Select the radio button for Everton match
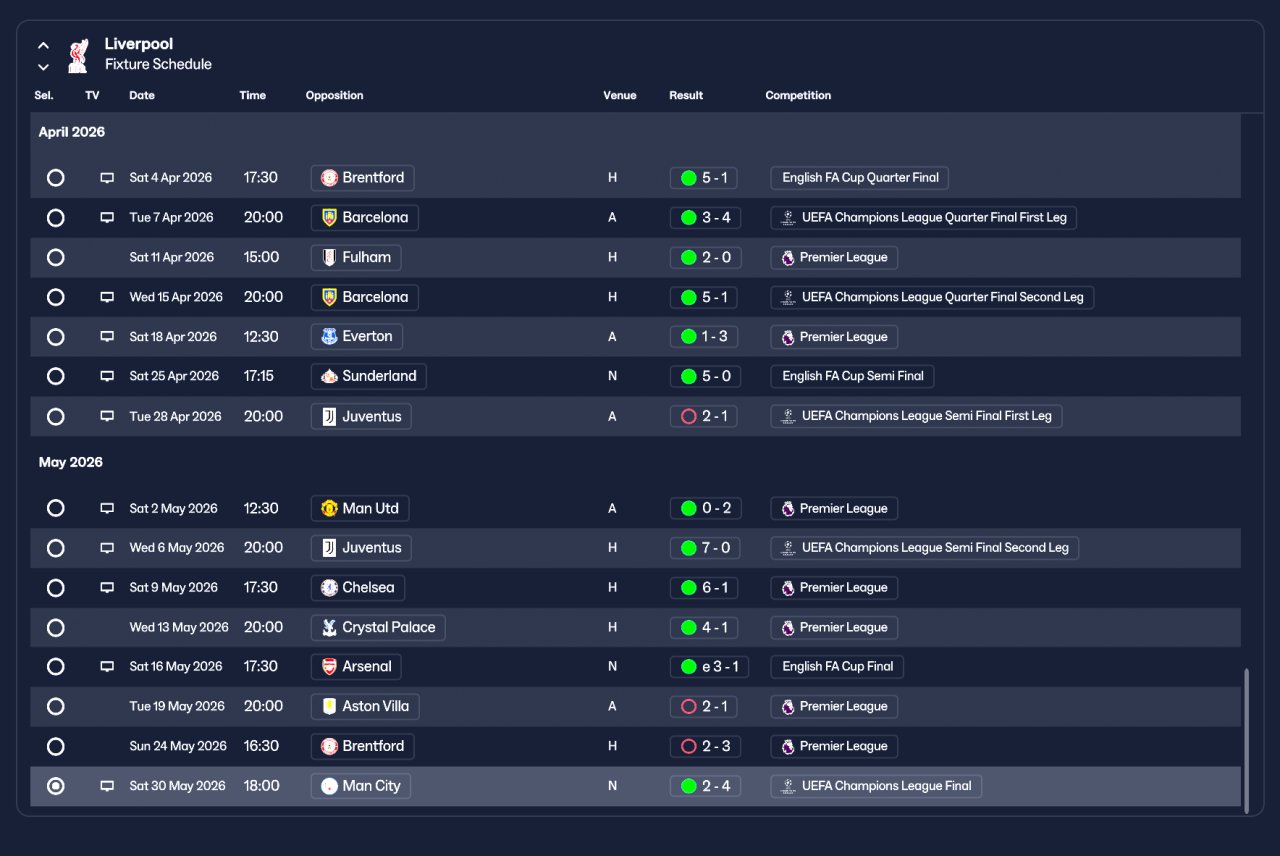Screen dimensions: 1280x856 point(56,337)
